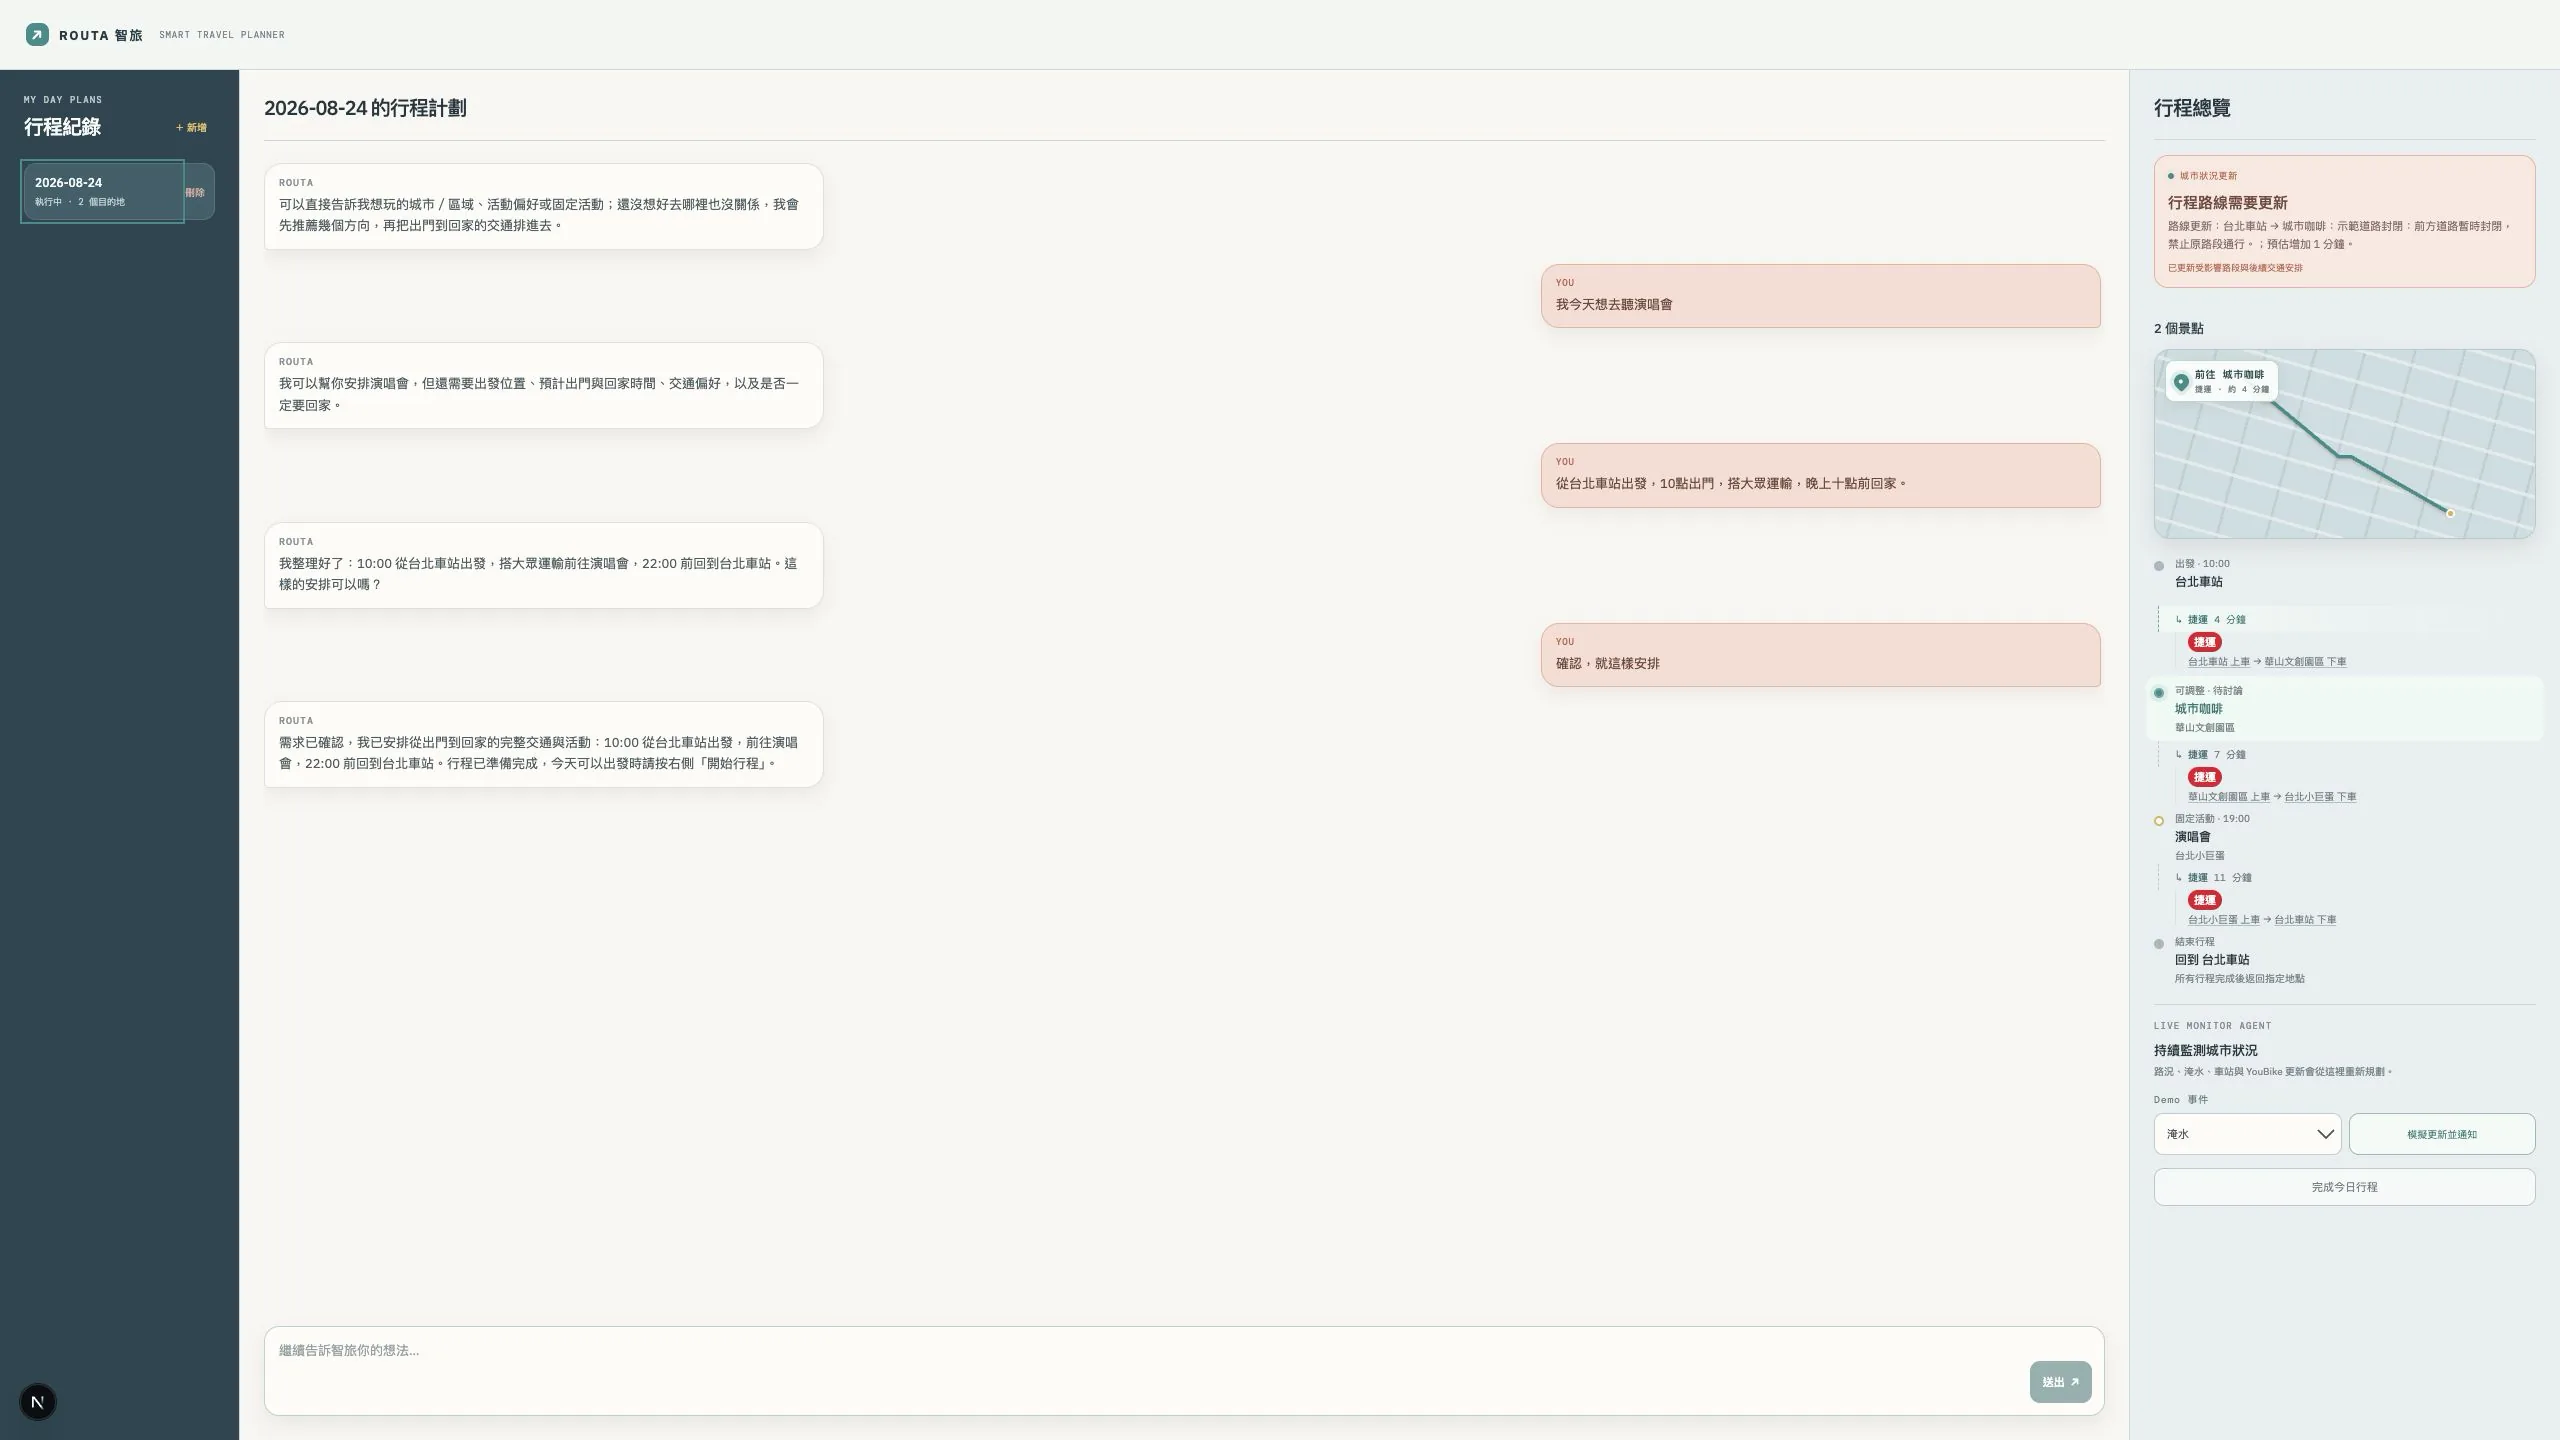Open the 華山文創園區 上車 link
Screen dimensions: 2560x1440
coord(2228,797)
